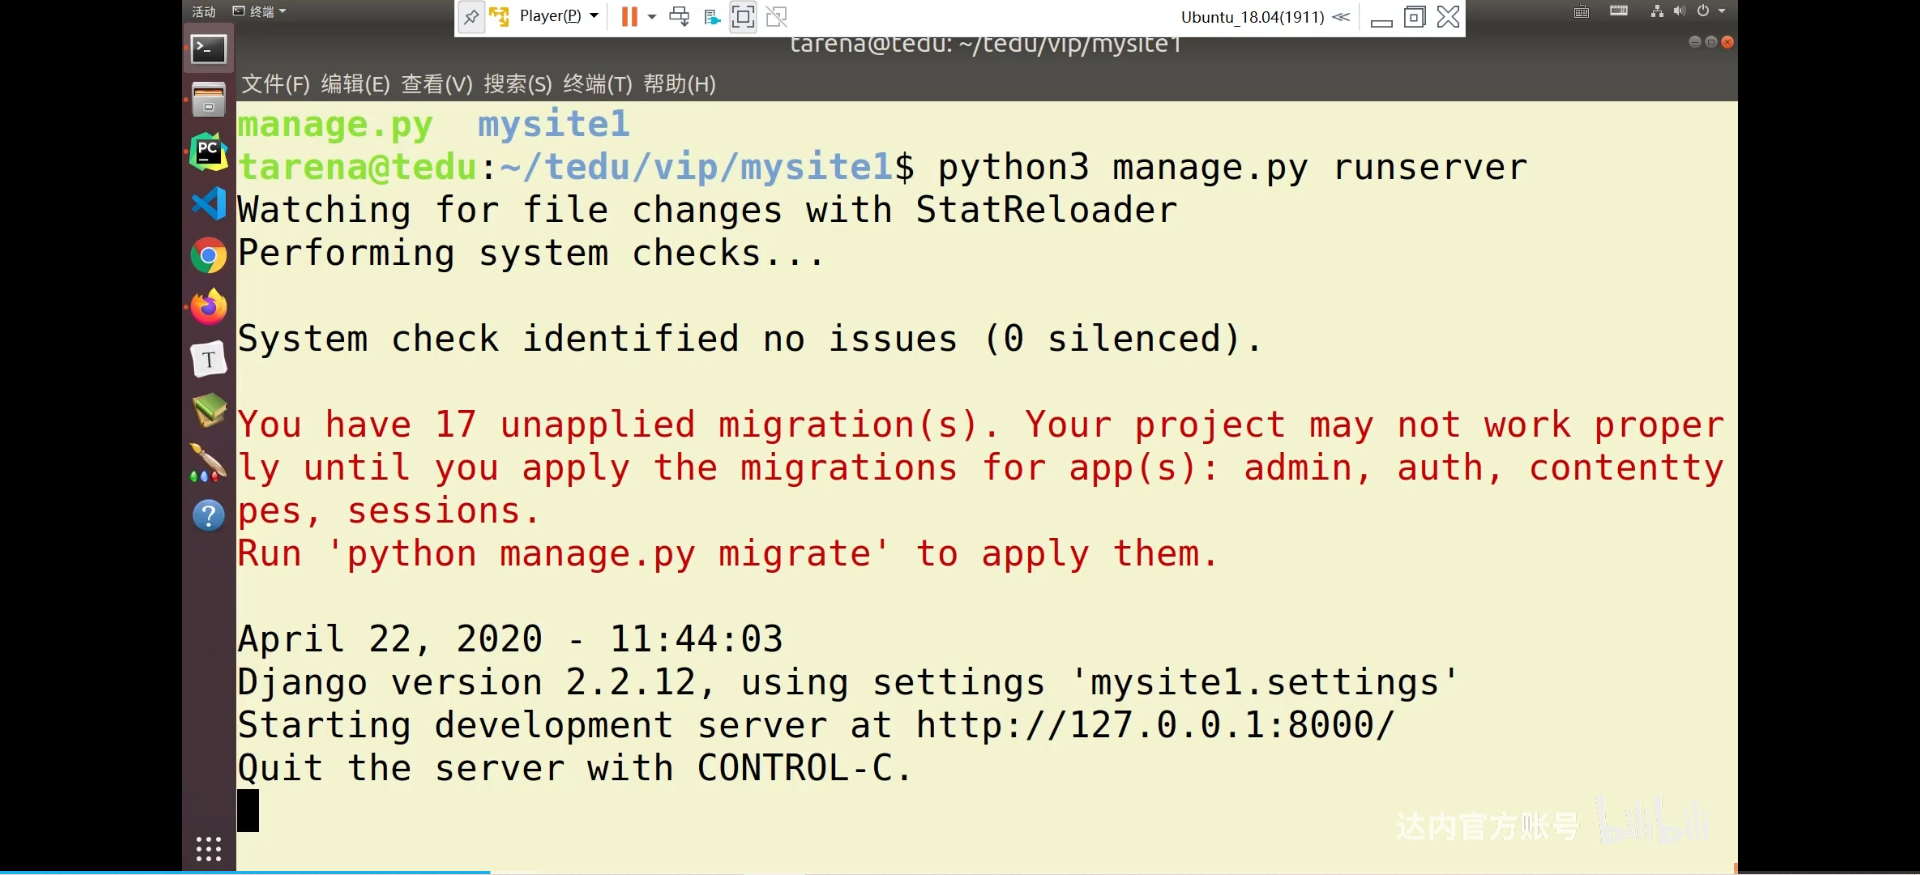Close the terminal window with red button
This screenshot has width=1920, height=875.
coord(1727,42)
